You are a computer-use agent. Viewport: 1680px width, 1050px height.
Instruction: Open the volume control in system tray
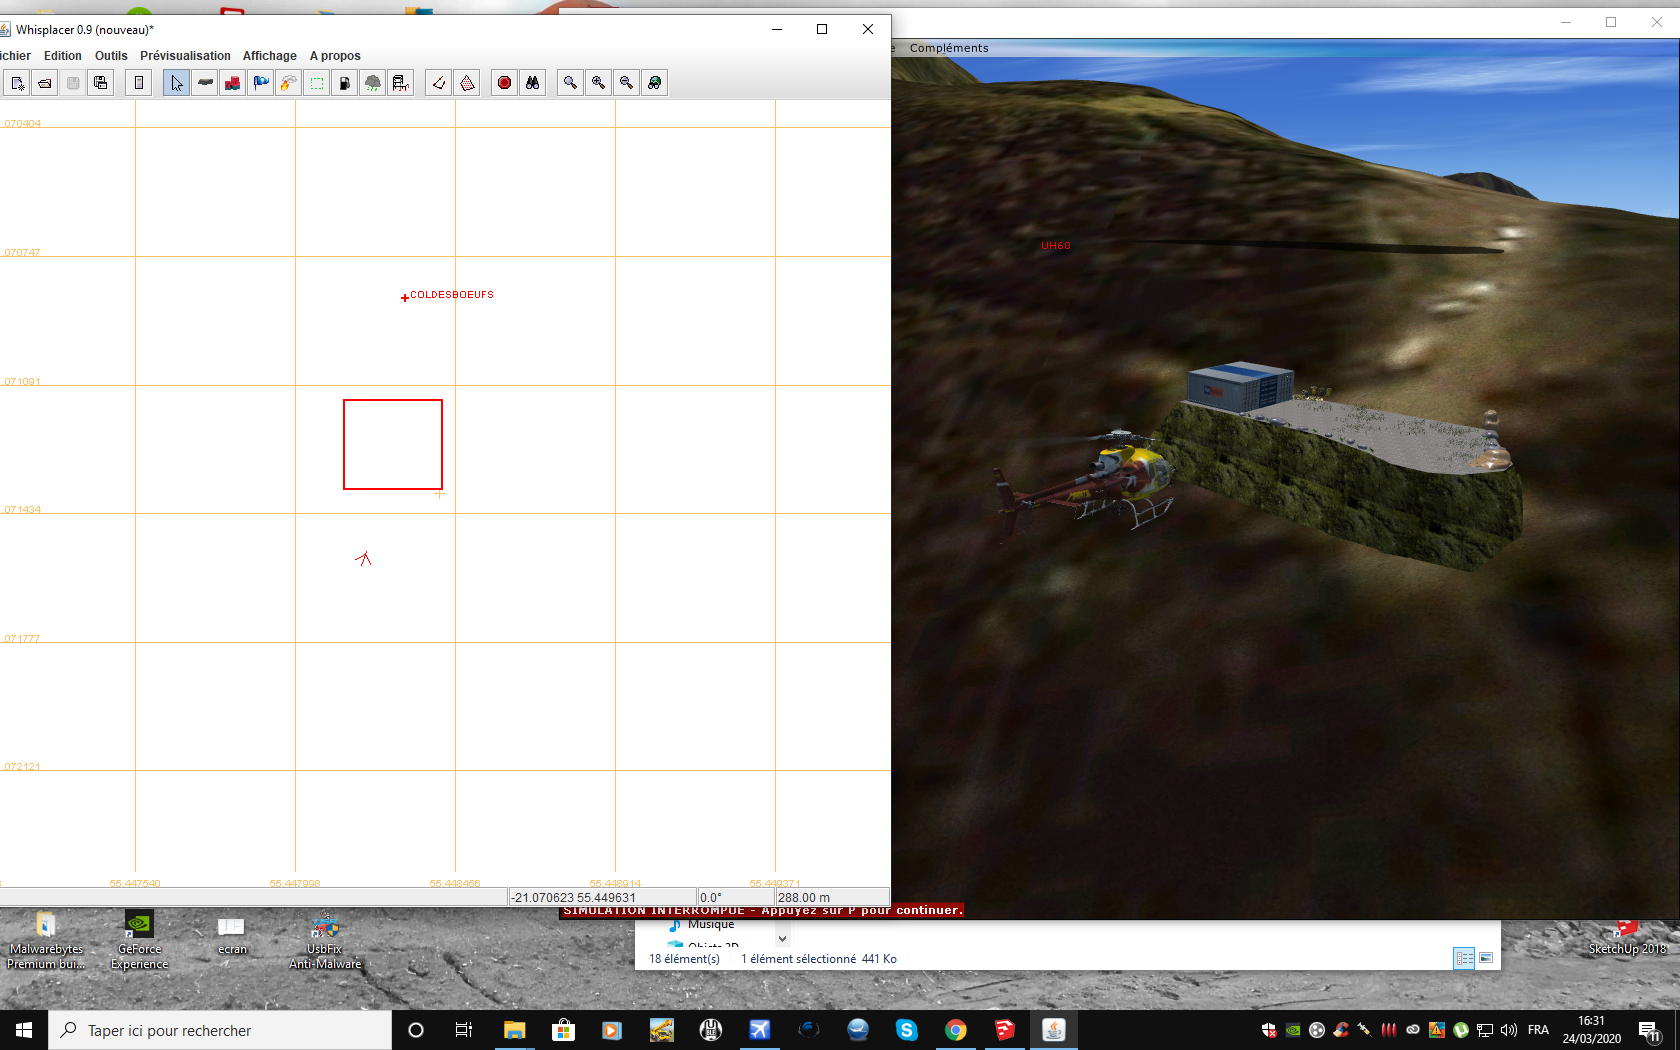[x=1509, y=1030]
